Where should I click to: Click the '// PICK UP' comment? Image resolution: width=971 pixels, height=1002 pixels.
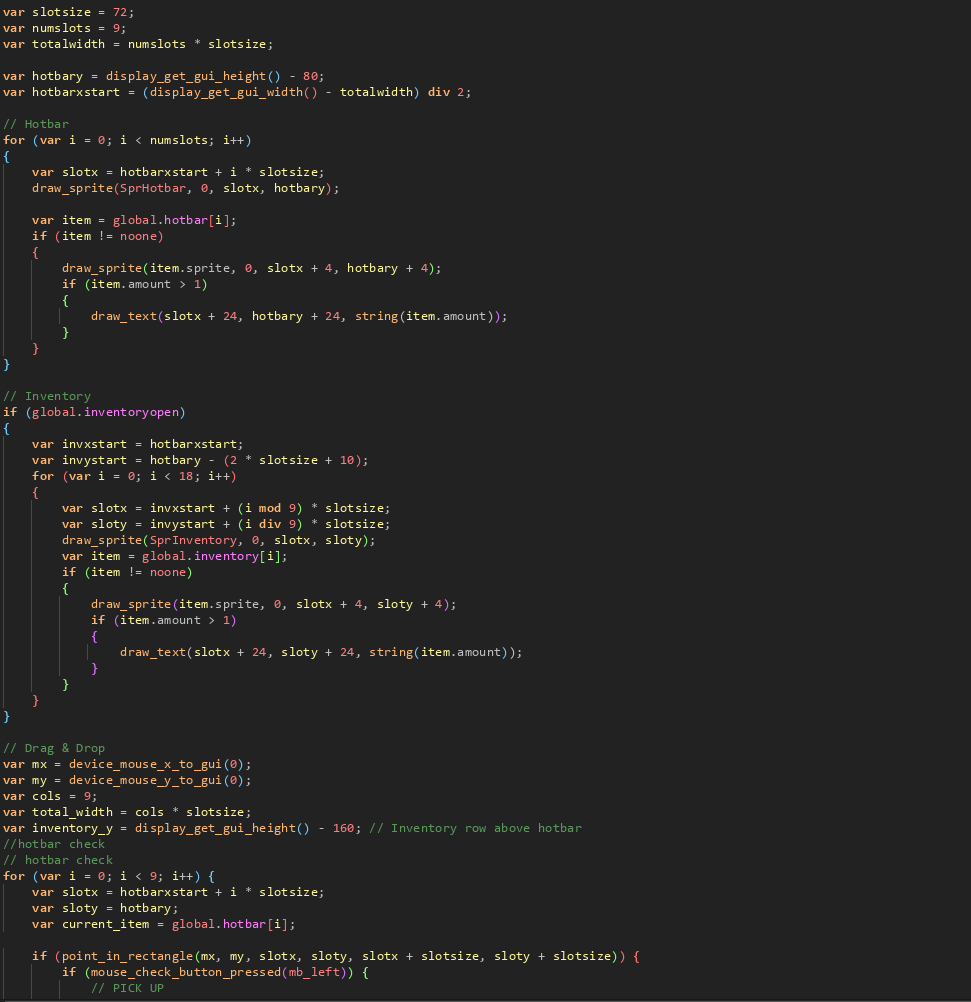pyautogui.click(x=127, y=988)
